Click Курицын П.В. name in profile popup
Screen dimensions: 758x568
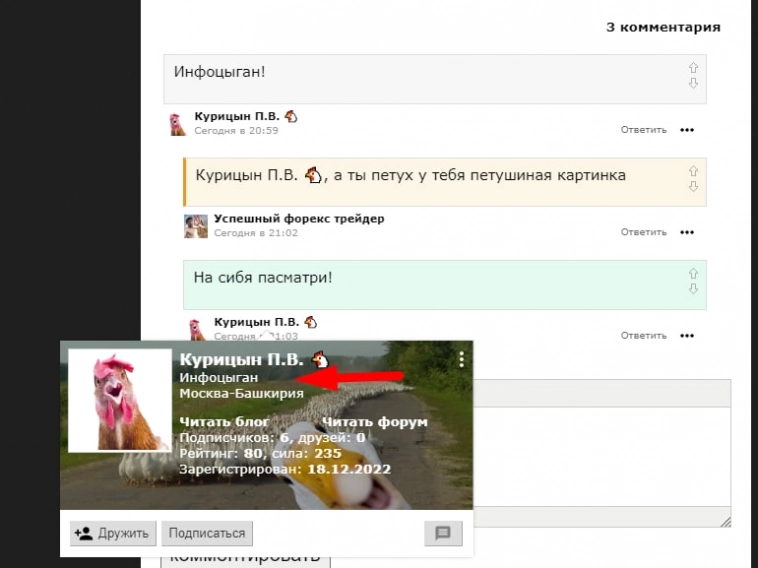click(241, 360)
